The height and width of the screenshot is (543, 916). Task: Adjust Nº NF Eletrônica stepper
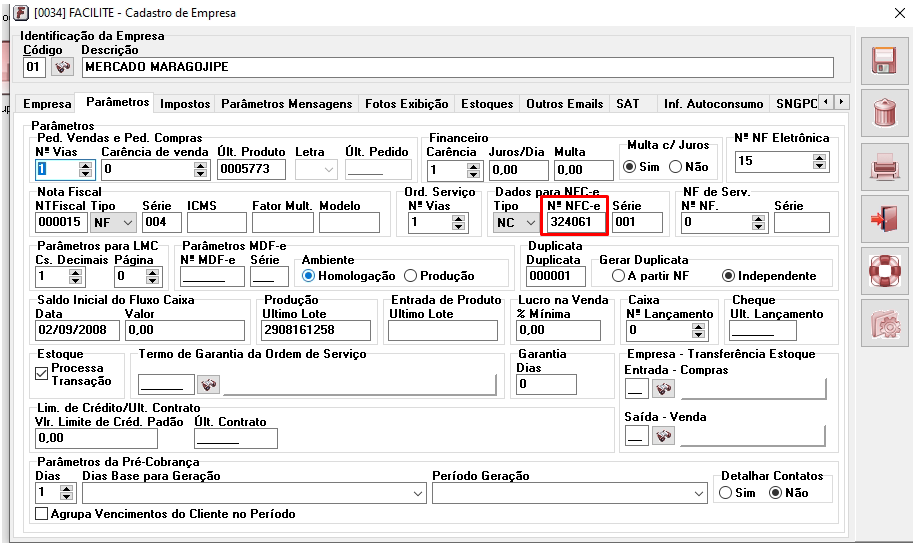[x=820, y=162]
